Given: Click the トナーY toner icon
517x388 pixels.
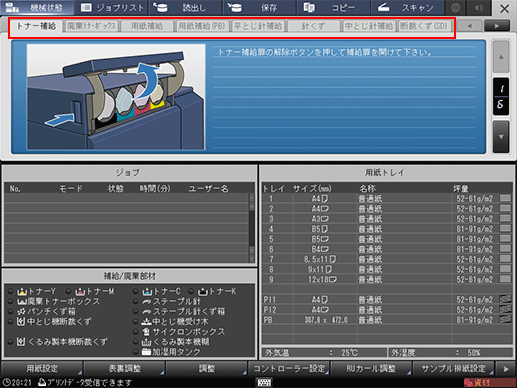Looking at the screenshot, I should click(x=22, y=292).
